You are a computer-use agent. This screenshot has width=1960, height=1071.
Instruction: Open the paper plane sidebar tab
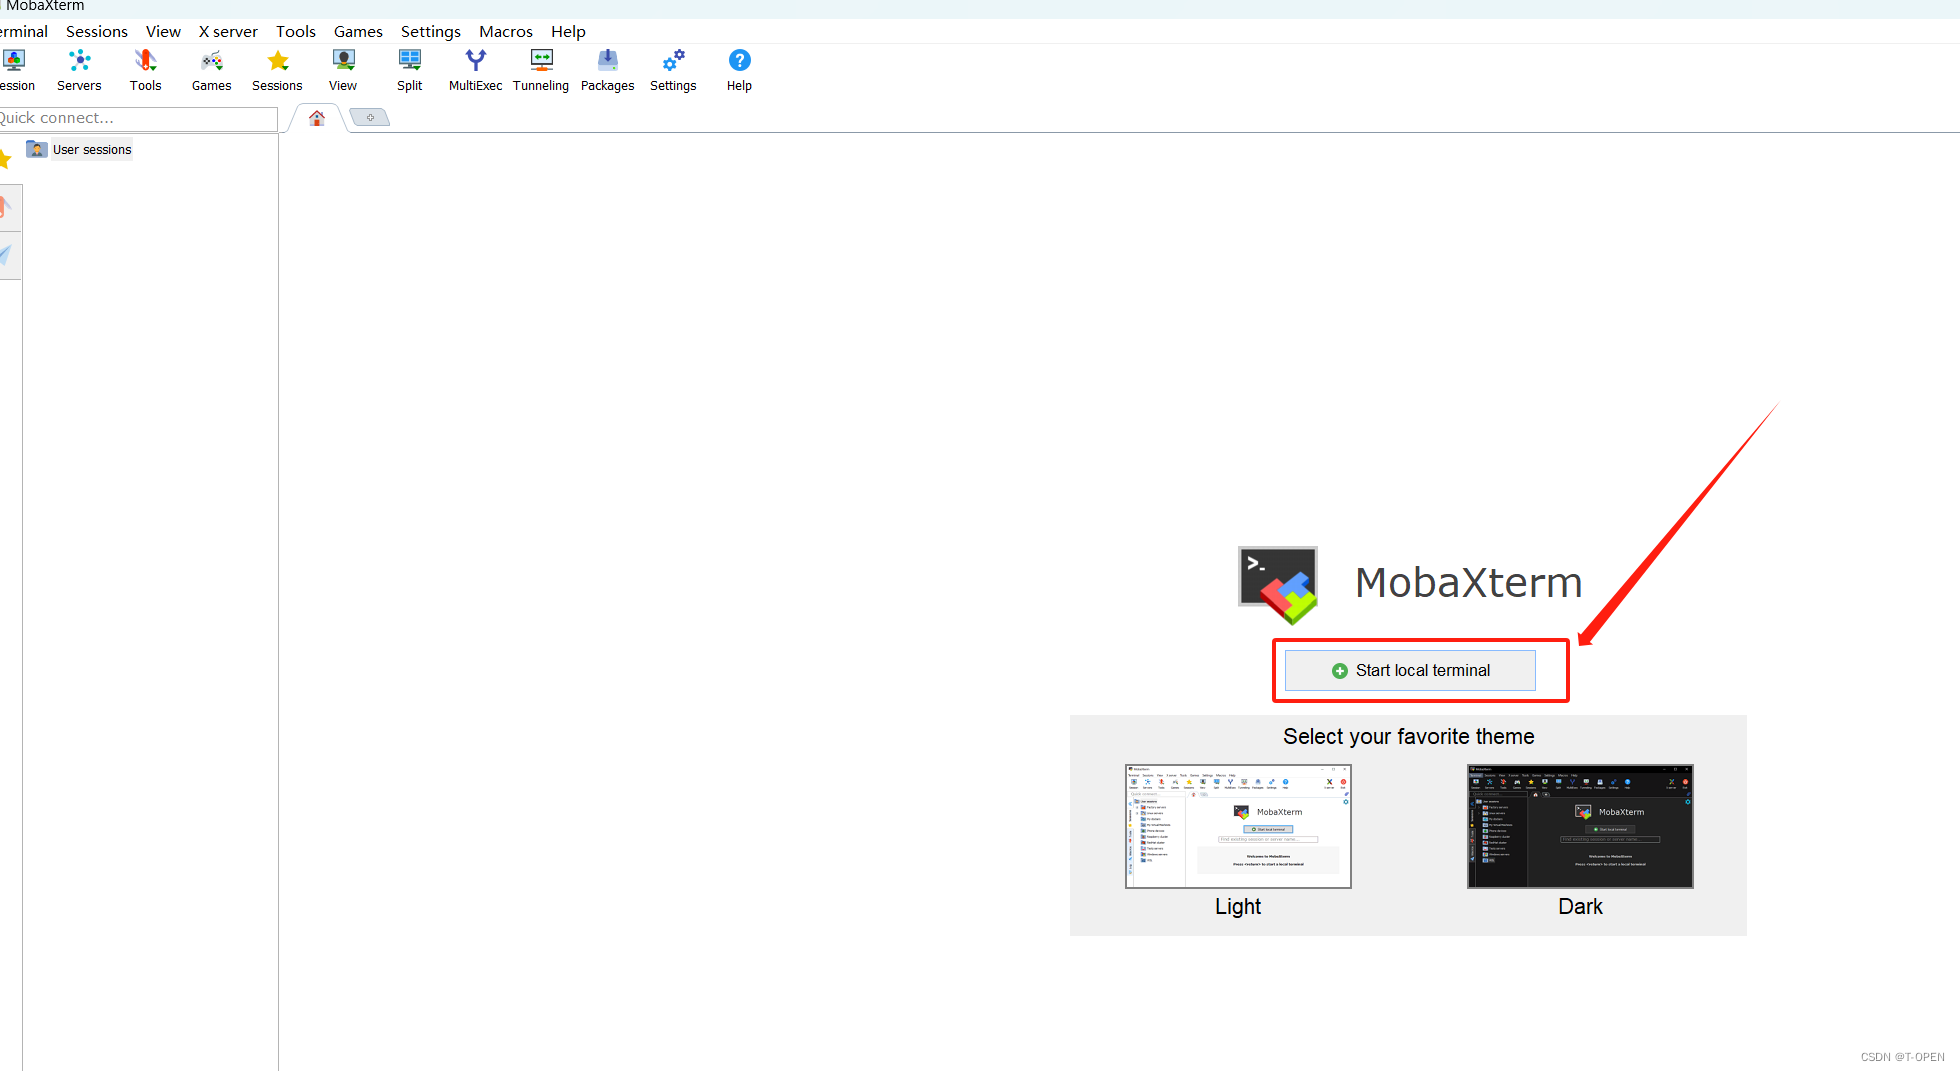click(x=6, y=254)
